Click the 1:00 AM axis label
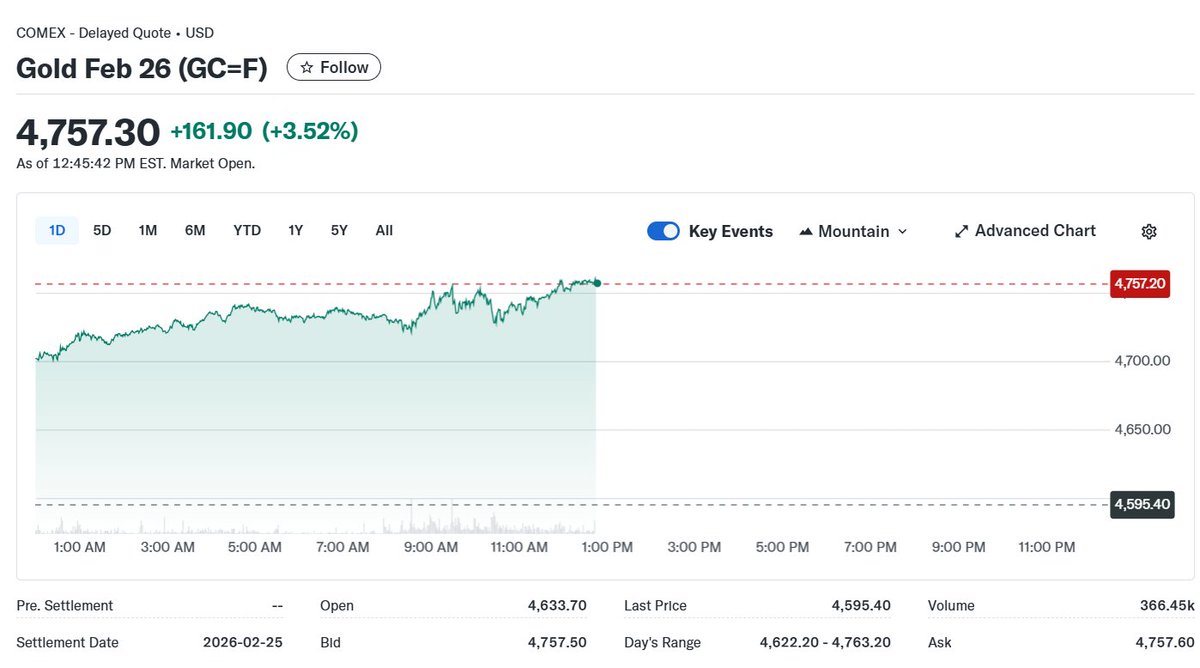The height and width of the screenshot is (668, 1200). click(80, 547)
